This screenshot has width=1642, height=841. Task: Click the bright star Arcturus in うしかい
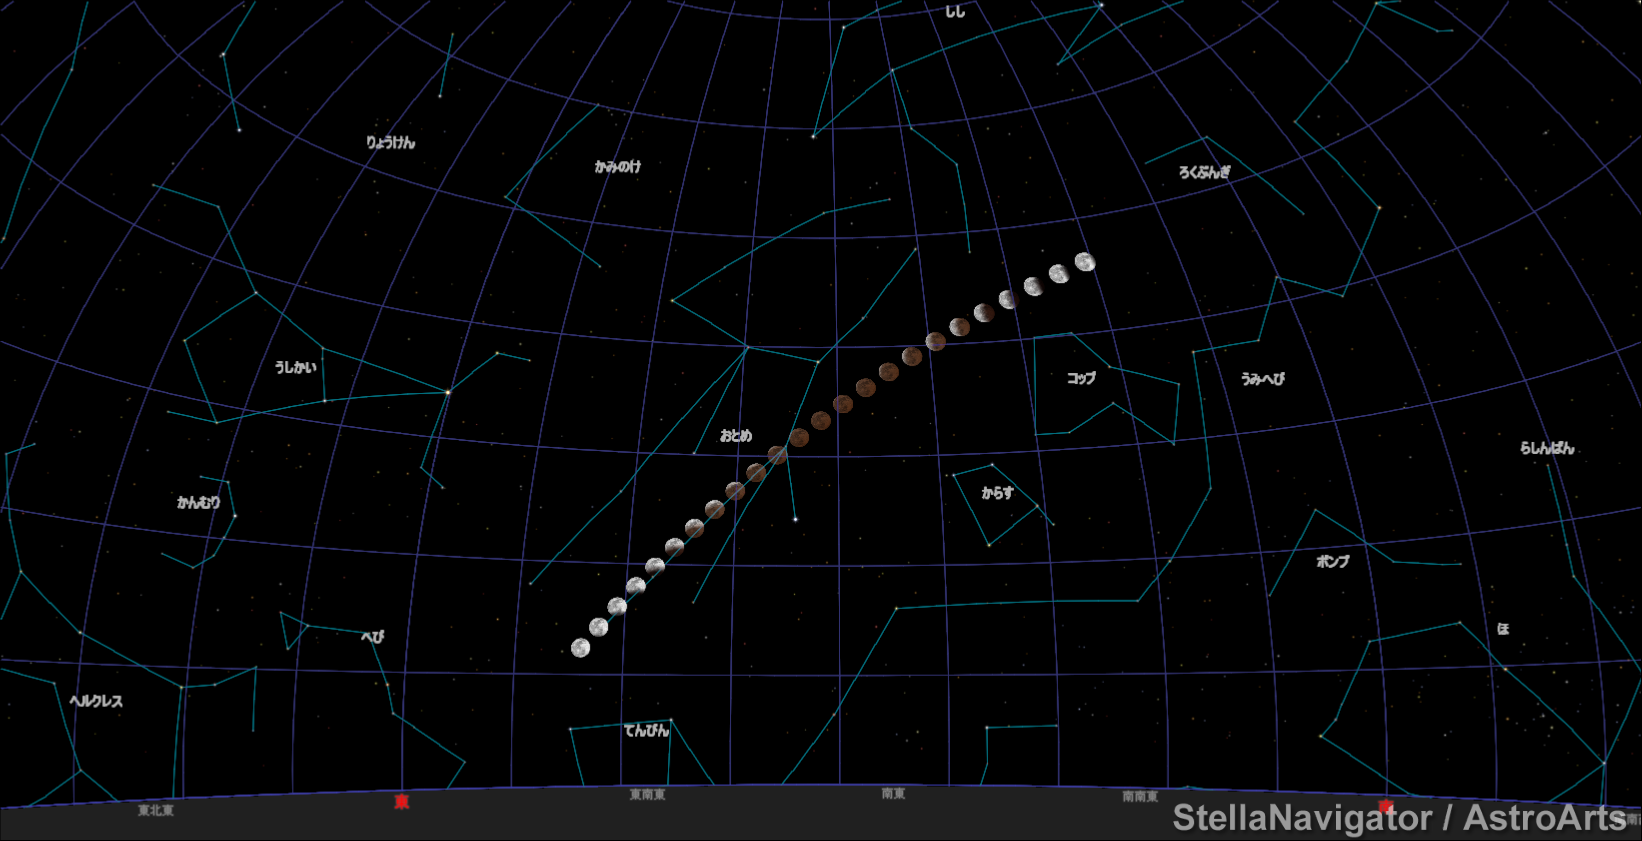(447, 392)
